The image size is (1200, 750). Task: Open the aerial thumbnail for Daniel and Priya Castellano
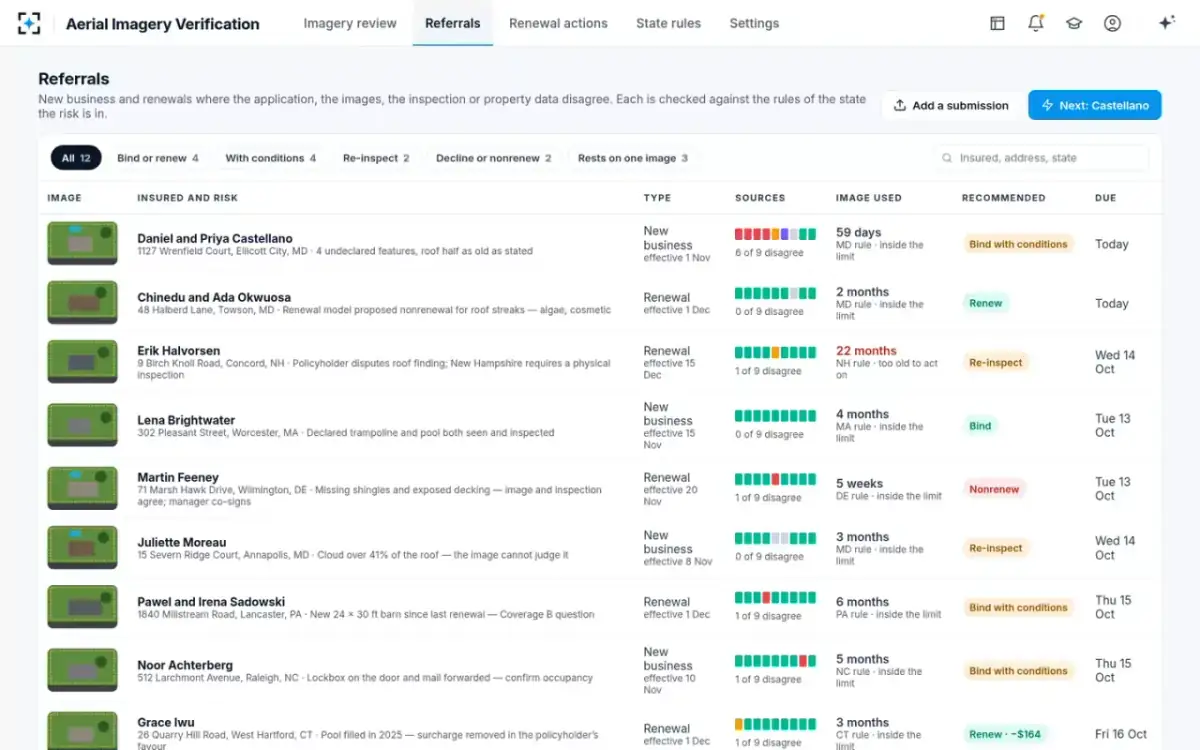82,243
